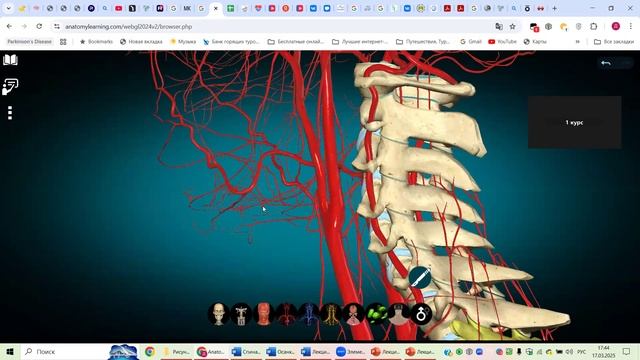Close the active anatomy tab
Image resolution: width=640 pixels, height=360 pixels.
[x=216, y=8]
